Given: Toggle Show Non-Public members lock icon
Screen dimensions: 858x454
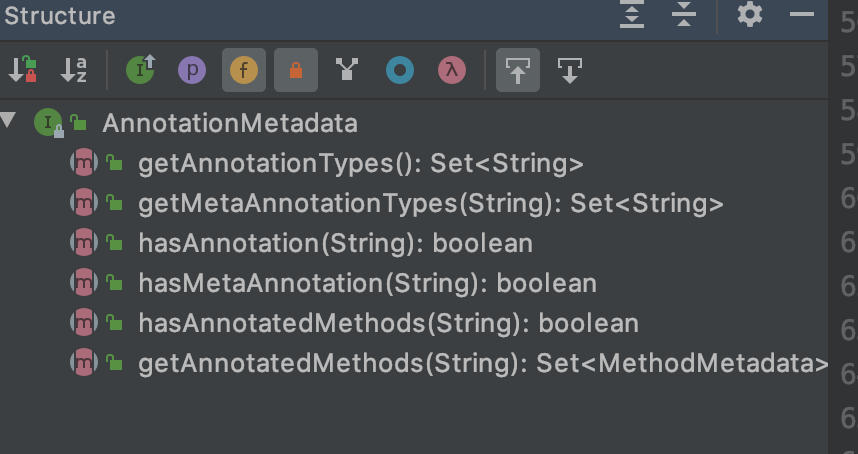Looking at the screenshot, I should [x=296, y=70].
